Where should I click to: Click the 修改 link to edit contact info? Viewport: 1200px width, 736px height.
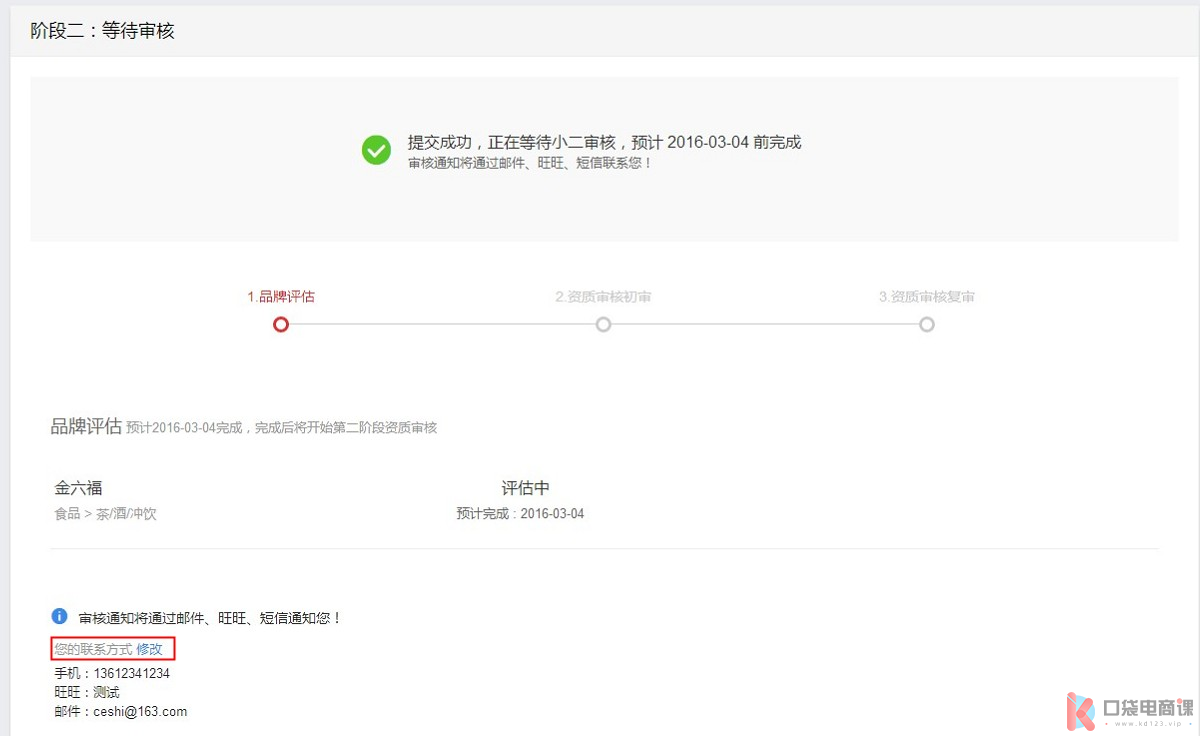[x=149, y=649]
